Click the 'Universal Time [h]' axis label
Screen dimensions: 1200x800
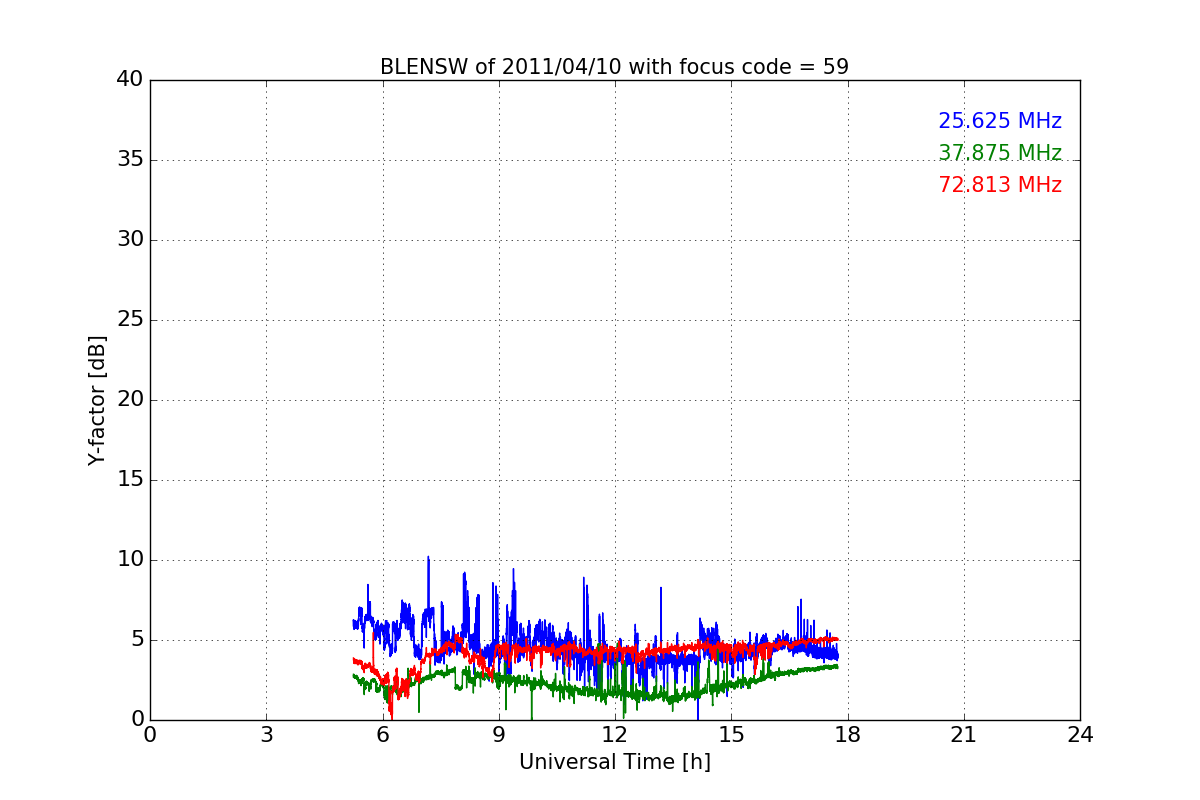[x=614, y=762]
